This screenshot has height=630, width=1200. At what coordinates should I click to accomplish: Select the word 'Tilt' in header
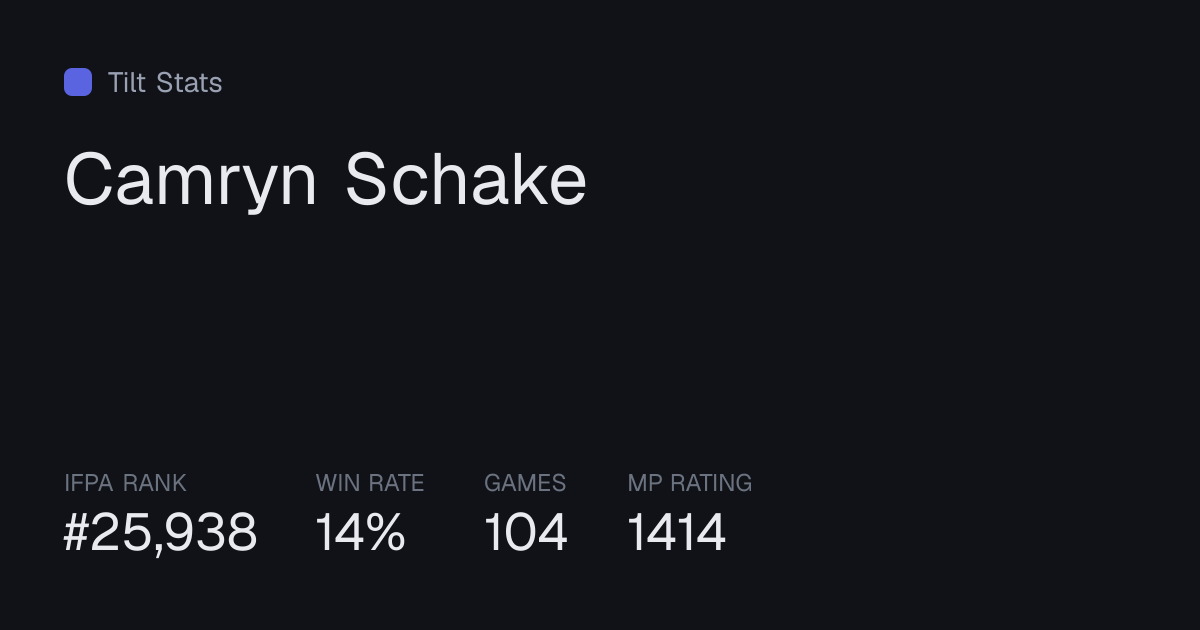coord(127,82)
